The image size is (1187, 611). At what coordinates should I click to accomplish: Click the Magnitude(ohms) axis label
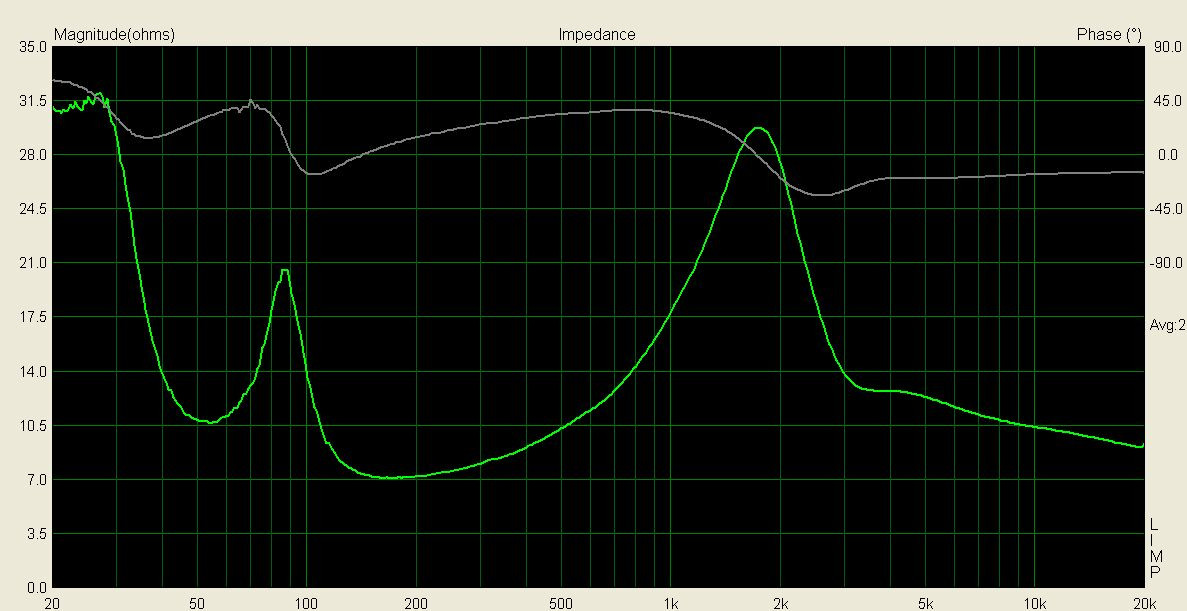pyautogui.click(x=114, y=34)
